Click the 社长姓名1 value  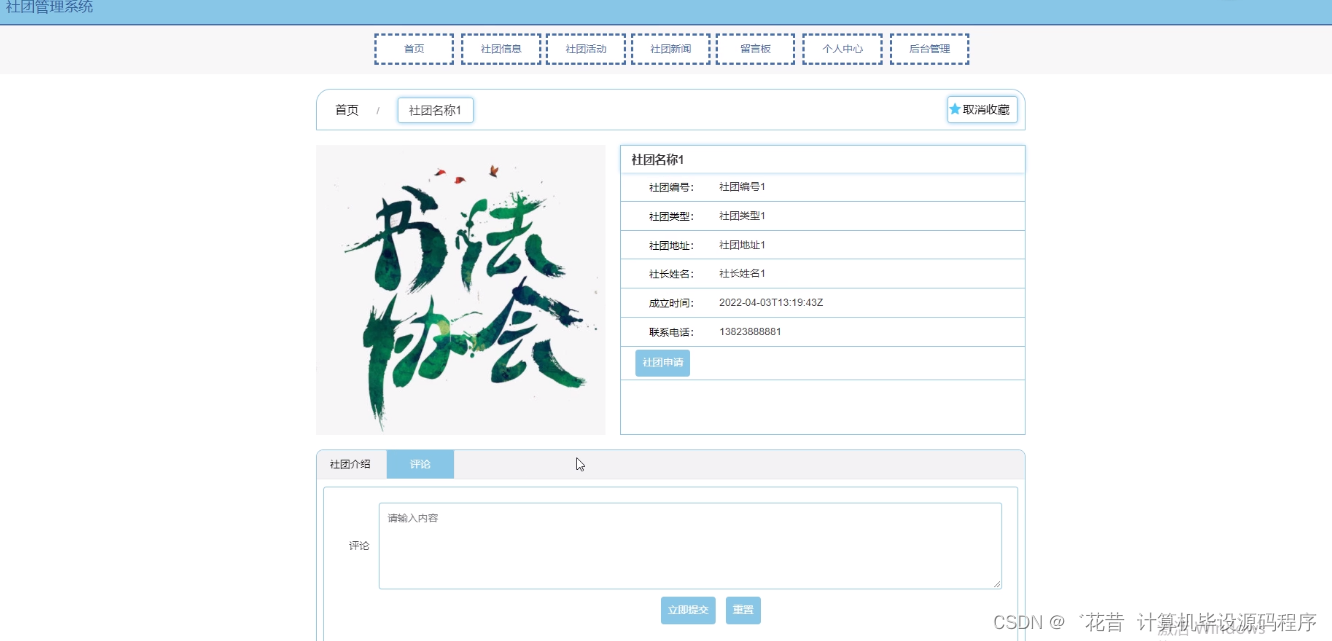[742, 274]
